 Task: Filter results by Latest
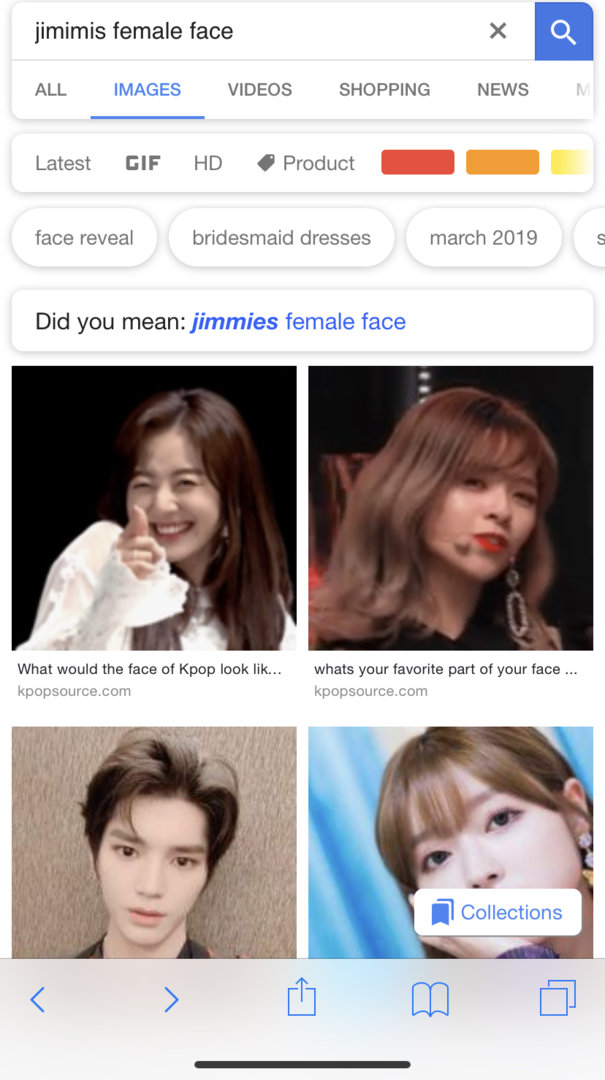click(63, 163)
